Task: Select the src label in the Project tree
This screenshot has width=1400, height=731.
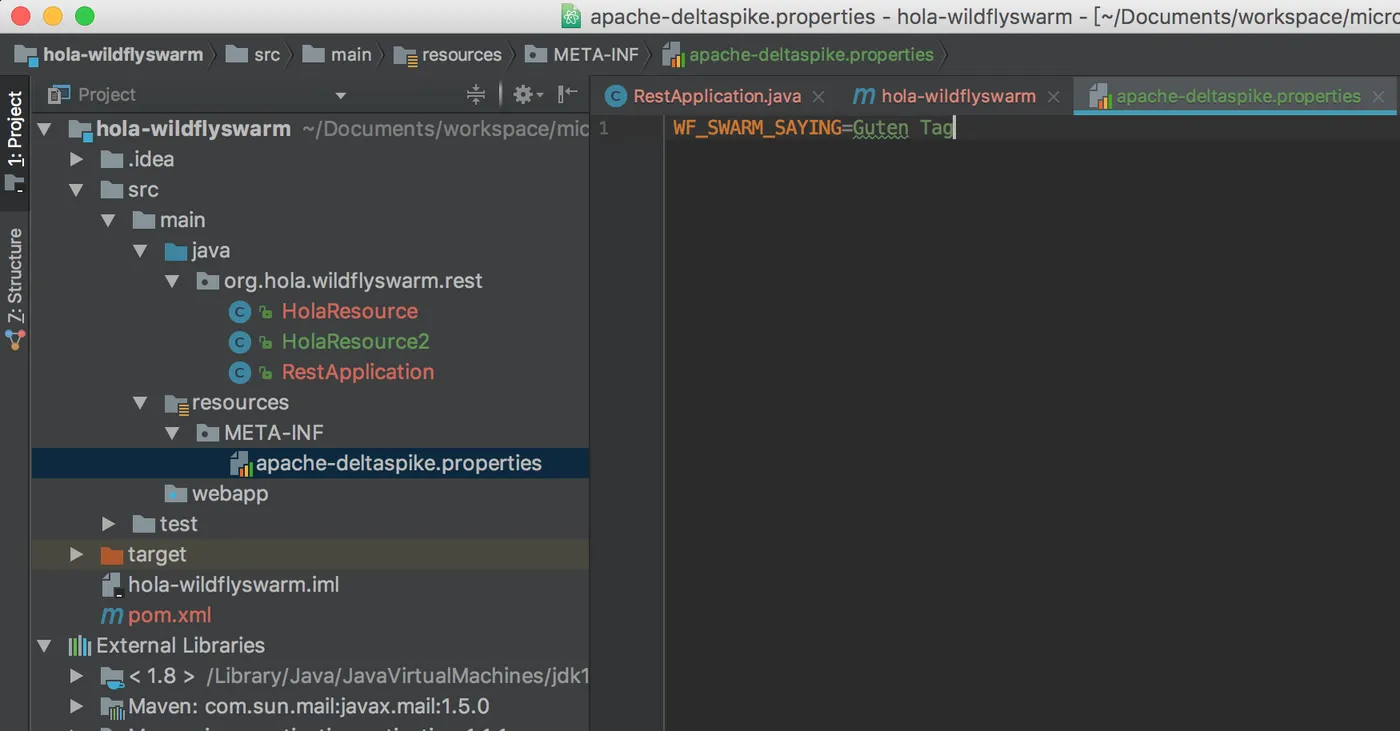Action: (143, 190)
